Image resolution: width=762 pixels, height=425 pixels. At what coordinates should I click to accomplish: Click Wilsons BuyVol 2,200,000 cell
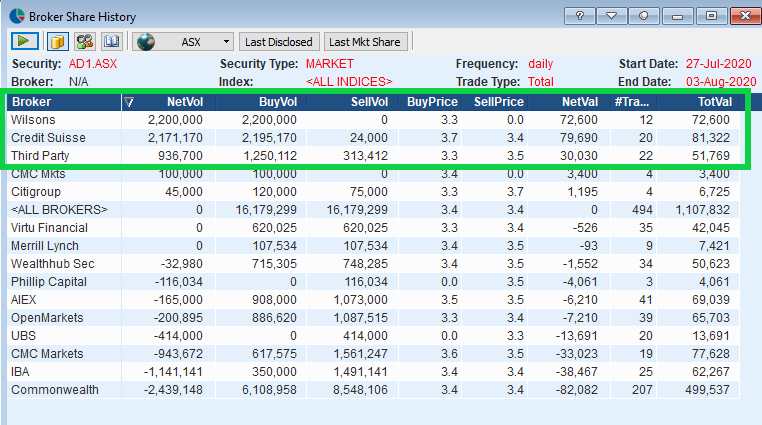(261, 119)
